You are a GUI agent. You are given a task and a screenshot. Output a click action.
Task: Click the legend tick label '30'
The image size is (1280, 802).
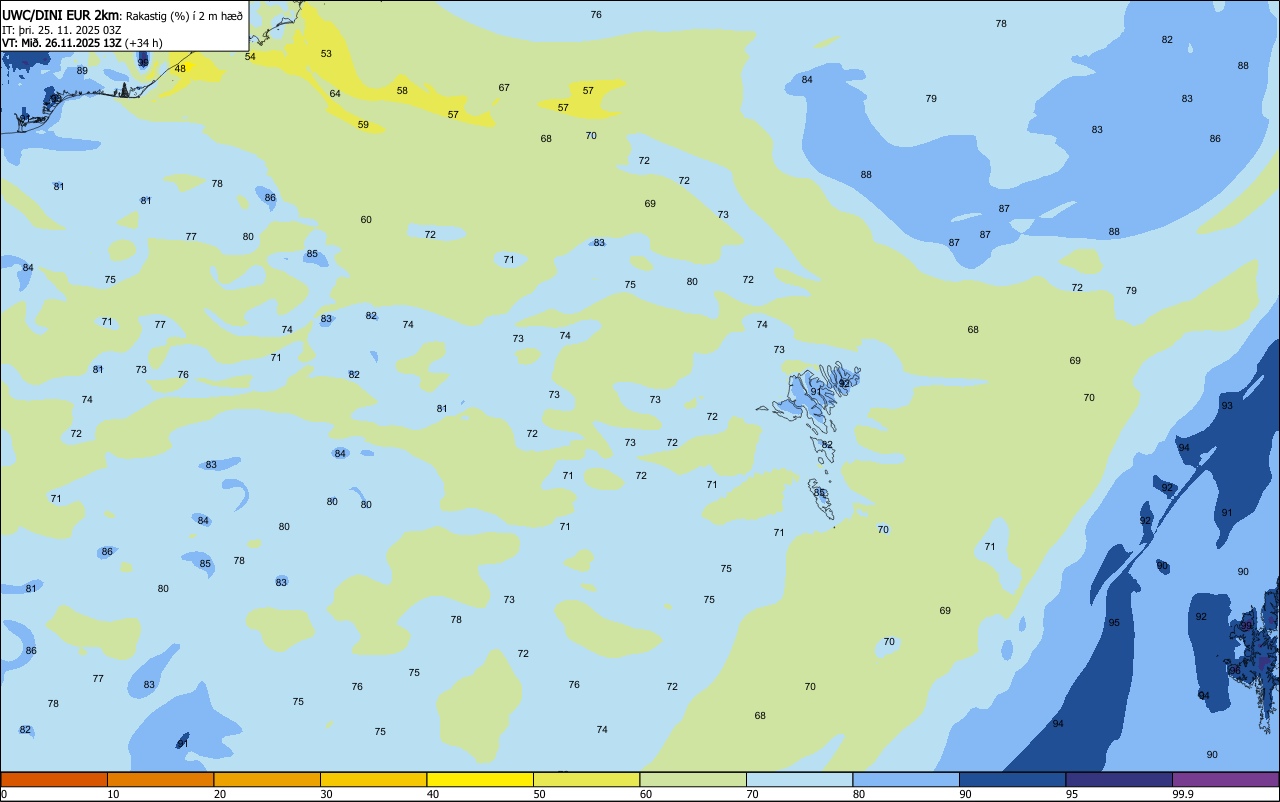pos(326,794)
